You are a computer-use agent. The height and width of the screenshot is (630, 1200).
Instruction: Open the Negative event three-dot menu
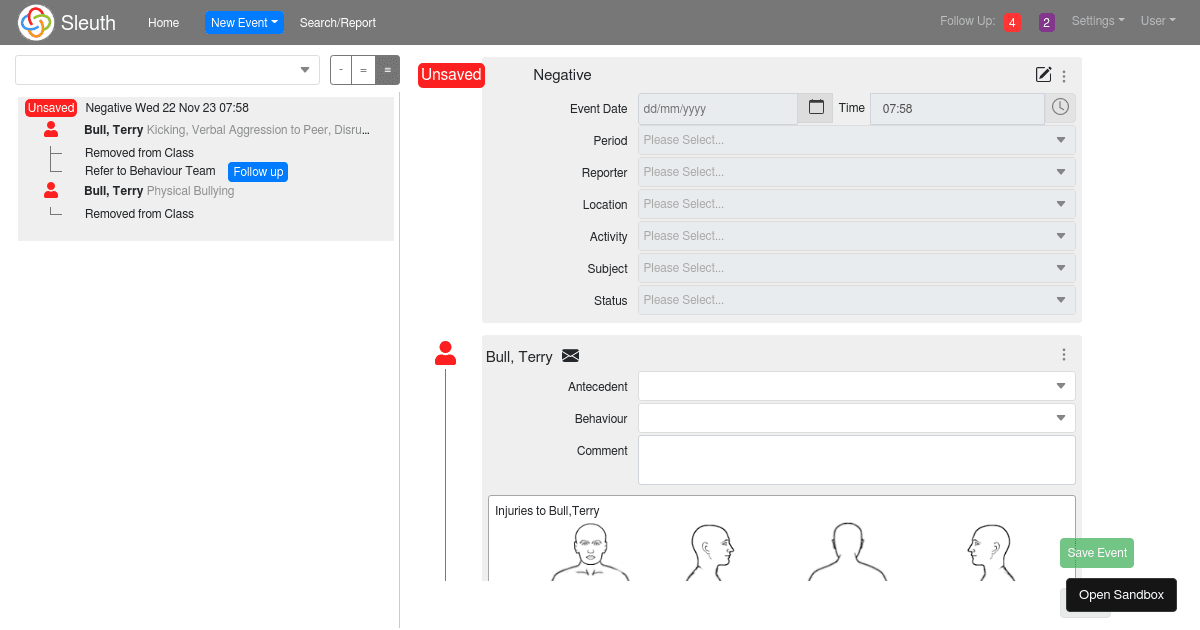1064,76
